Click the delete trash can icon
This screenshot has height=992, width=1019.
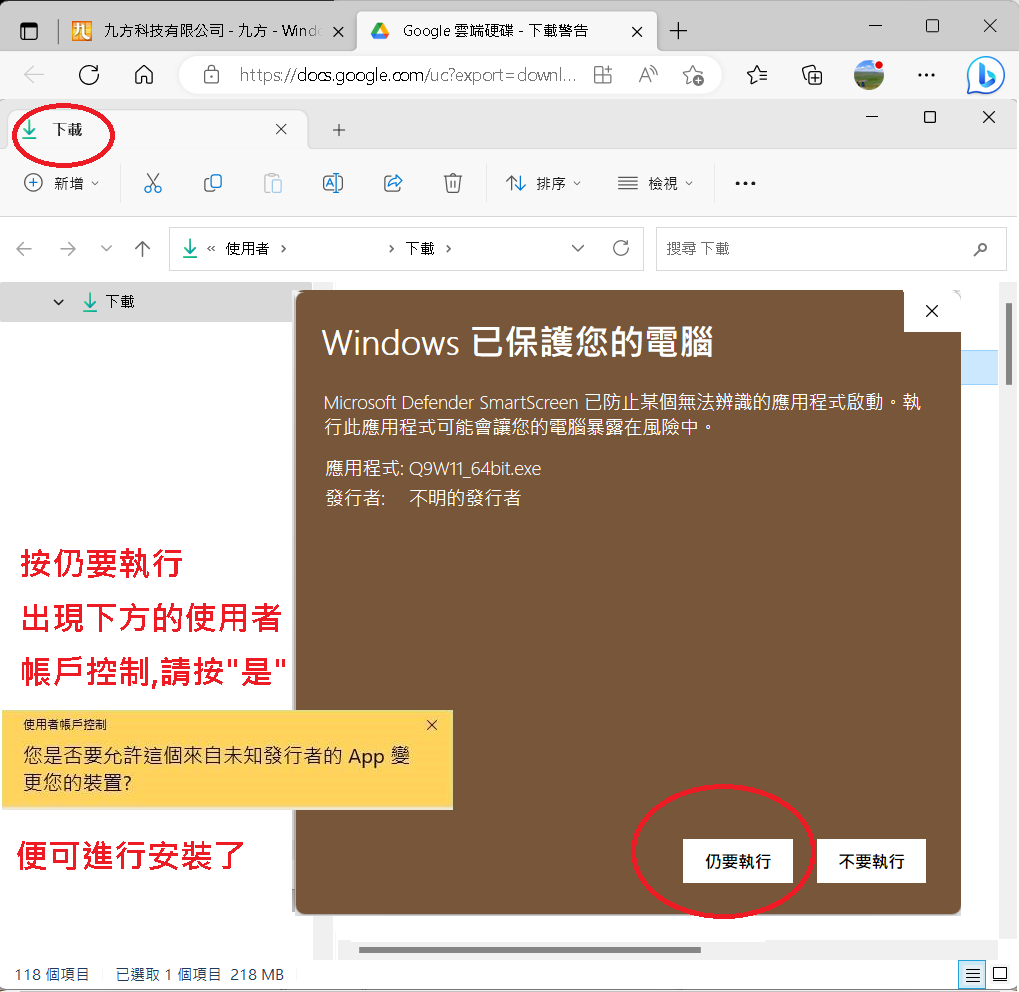point(453,183)
